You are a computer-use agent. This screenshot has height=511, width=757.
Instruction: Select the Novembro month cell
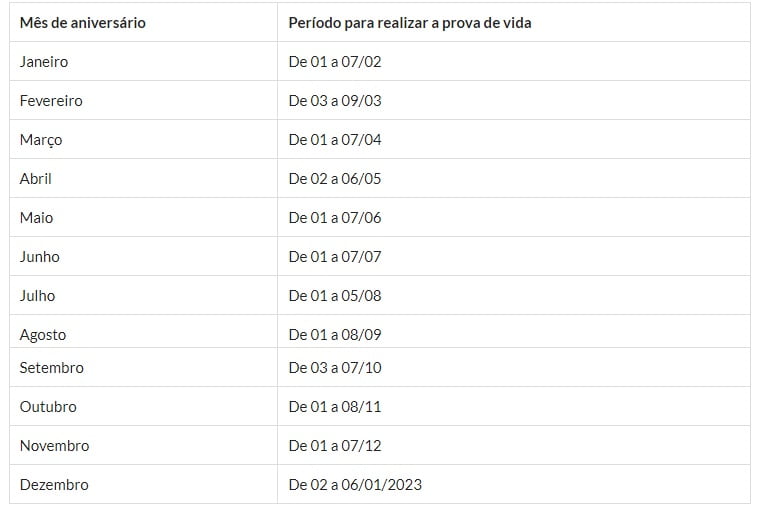(55, 445)
